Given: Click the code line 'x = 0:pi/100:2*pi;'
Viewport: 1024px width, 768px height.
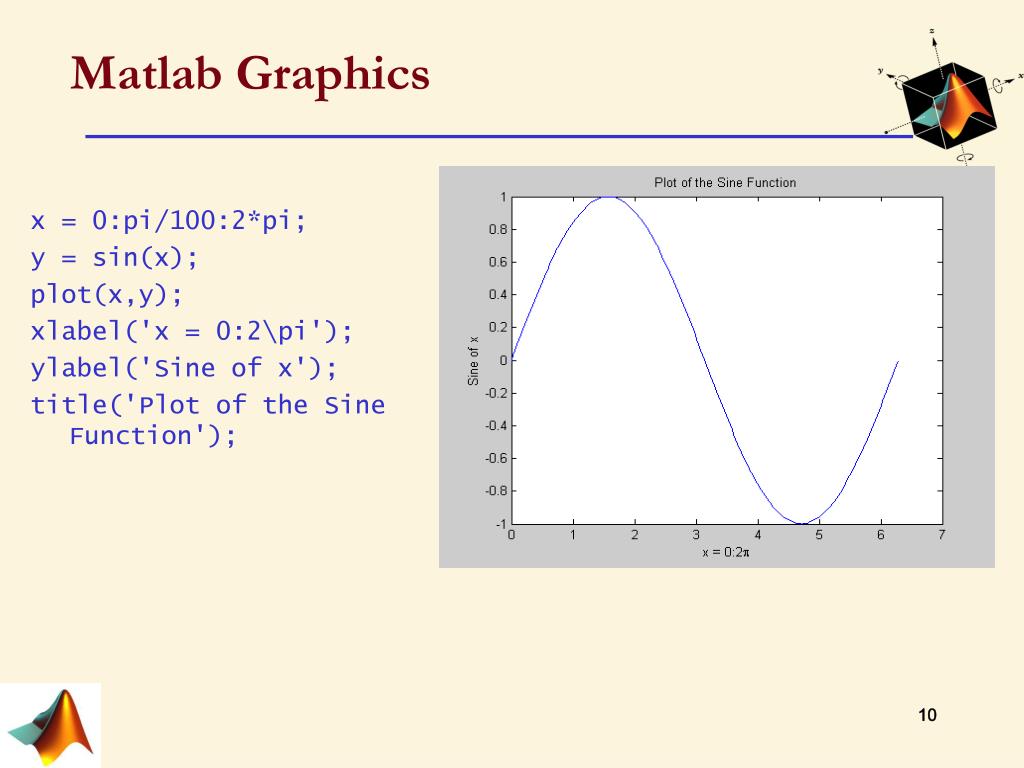Looking at the screenshot, I should tap(168, 221).
